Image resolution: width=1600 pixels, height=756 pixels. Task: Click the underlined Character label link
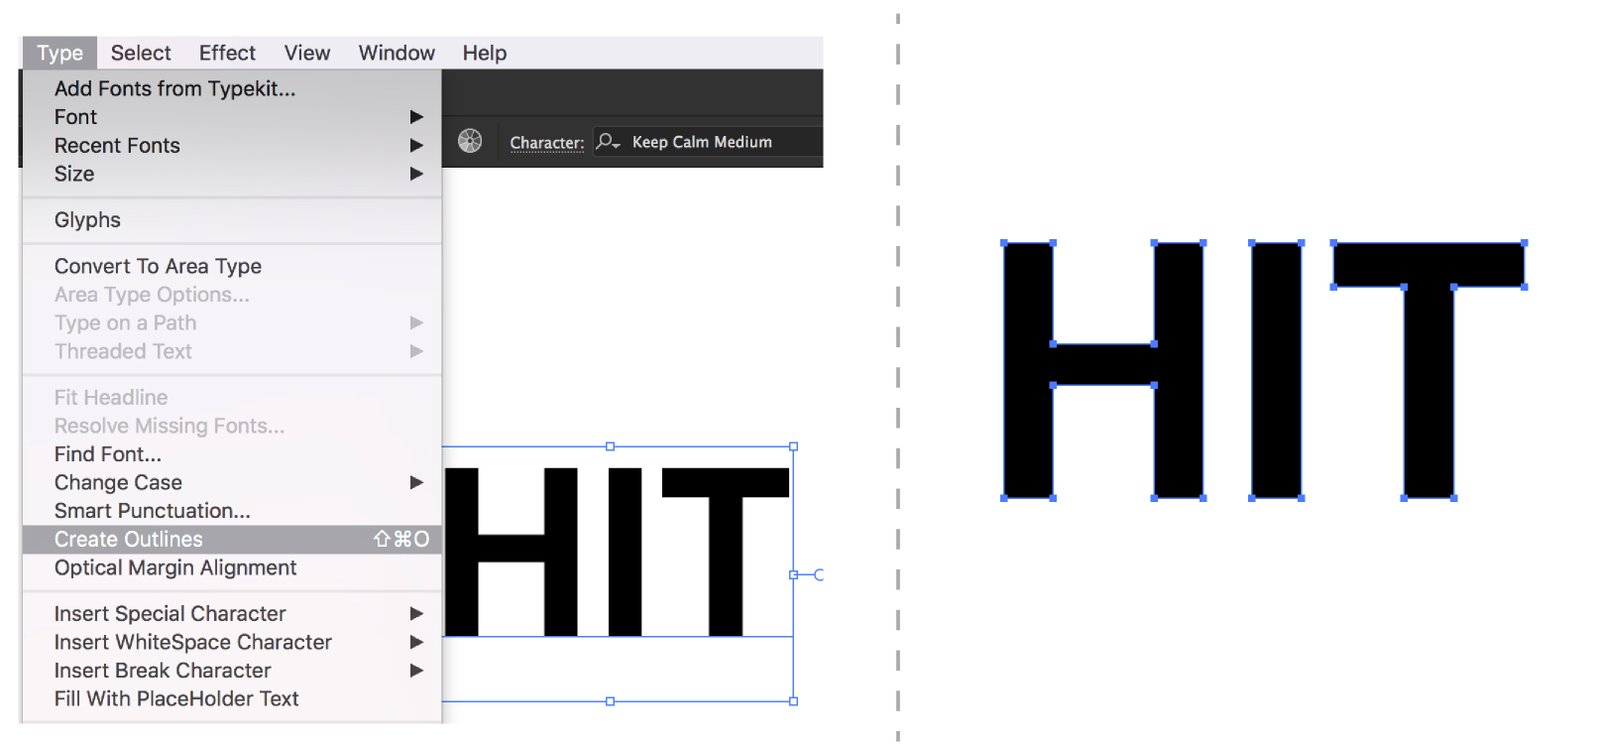tap(546, 142)
